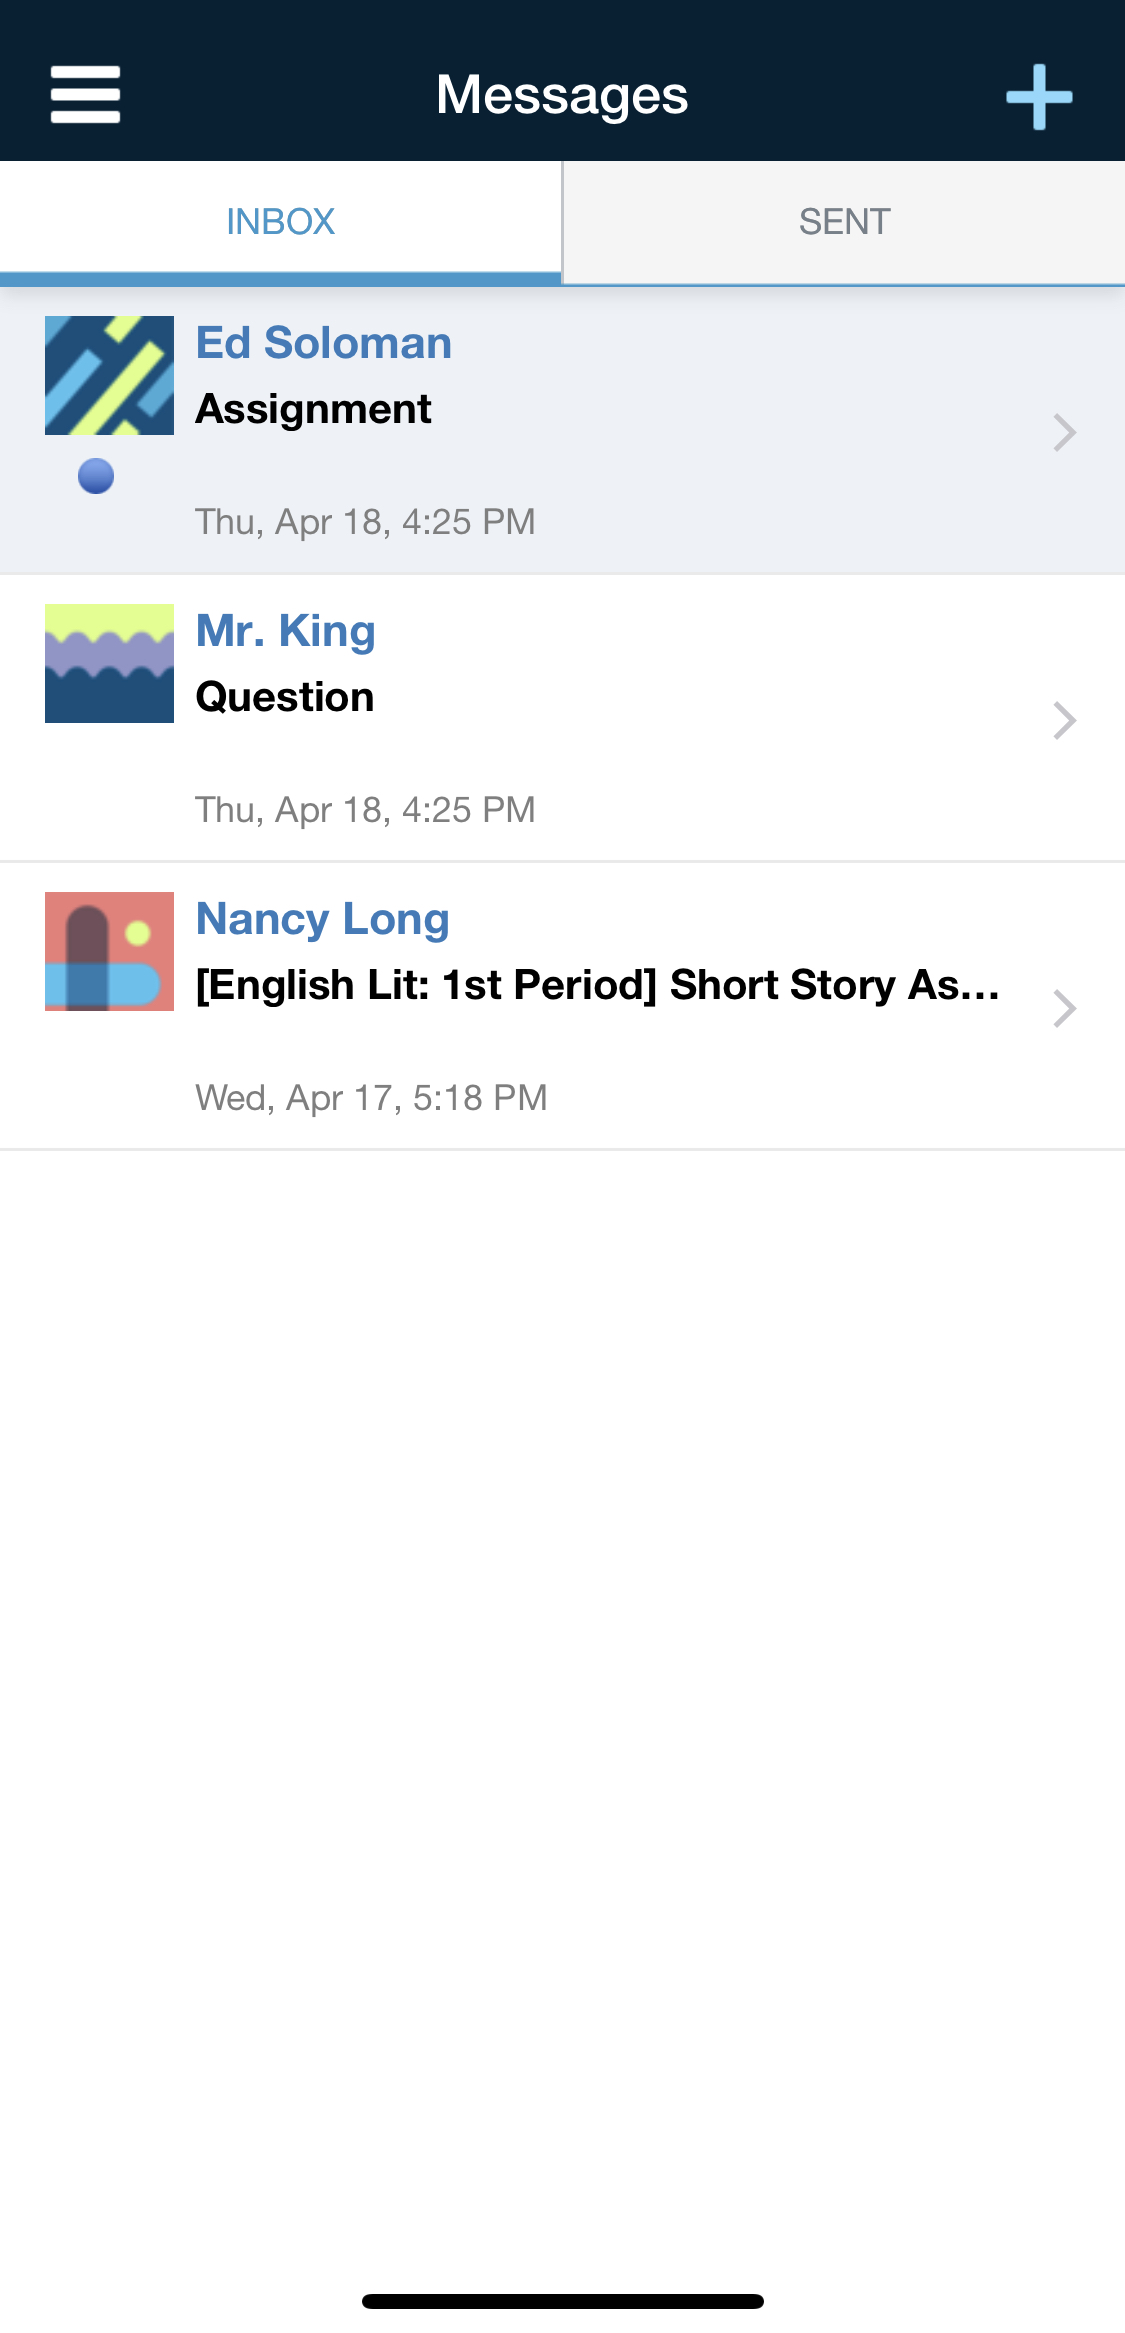Switch to the INBOX tab
The width and height of the screenshot is (1125, 2333).
click(280, 222)
